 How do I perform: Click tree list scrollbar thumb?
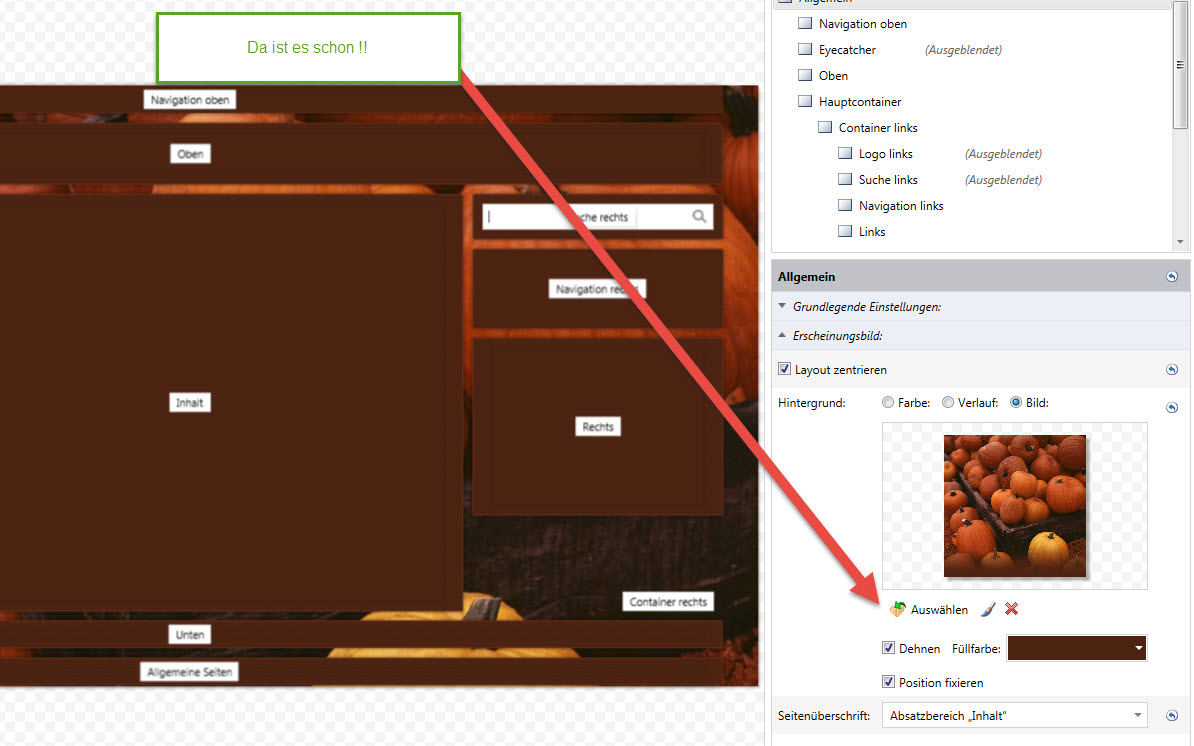1180,65
